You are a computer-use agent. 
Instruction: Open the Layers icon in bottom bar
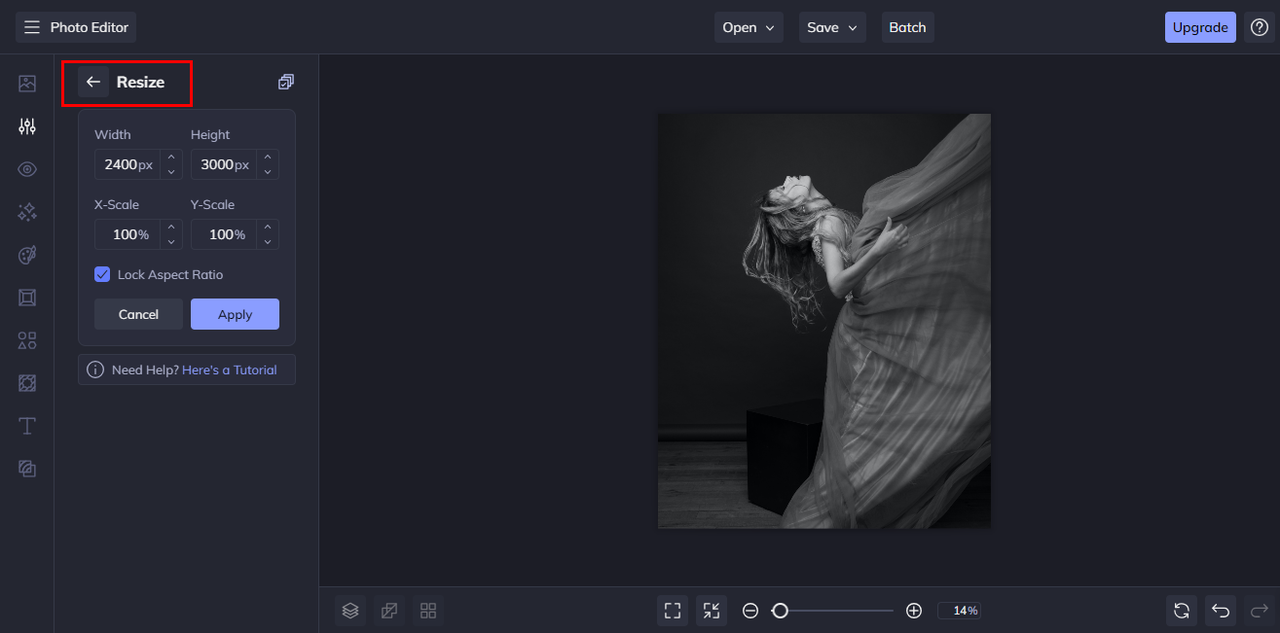(x=350, y=610)
